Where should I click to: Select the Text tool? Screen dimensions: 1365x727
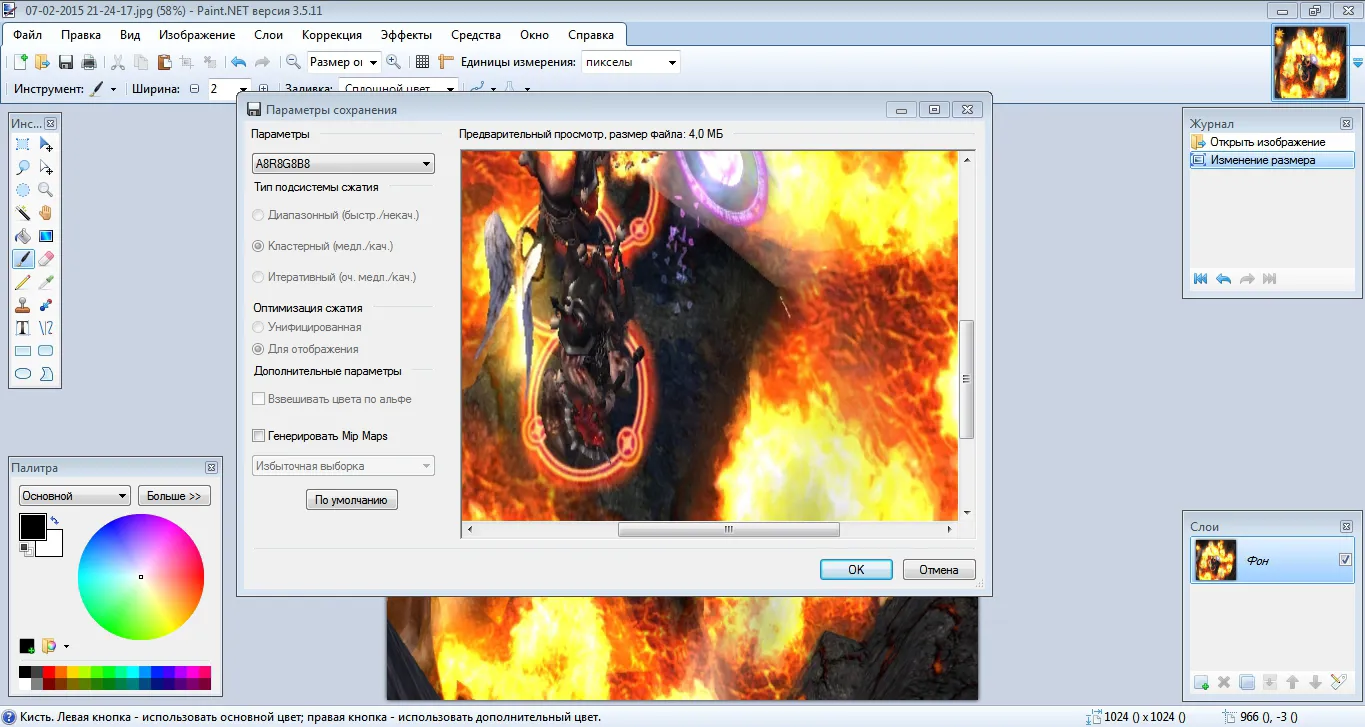pyautogui.click(x=22, y=328)
